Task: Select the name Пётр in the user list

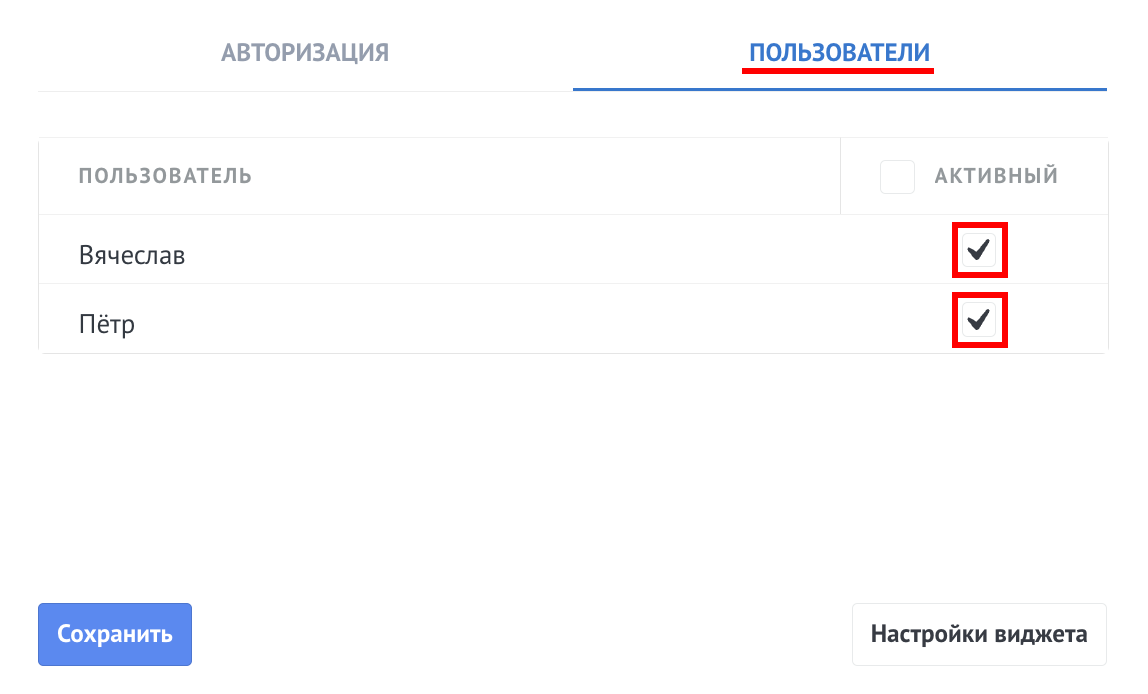Action: [108, 322]
